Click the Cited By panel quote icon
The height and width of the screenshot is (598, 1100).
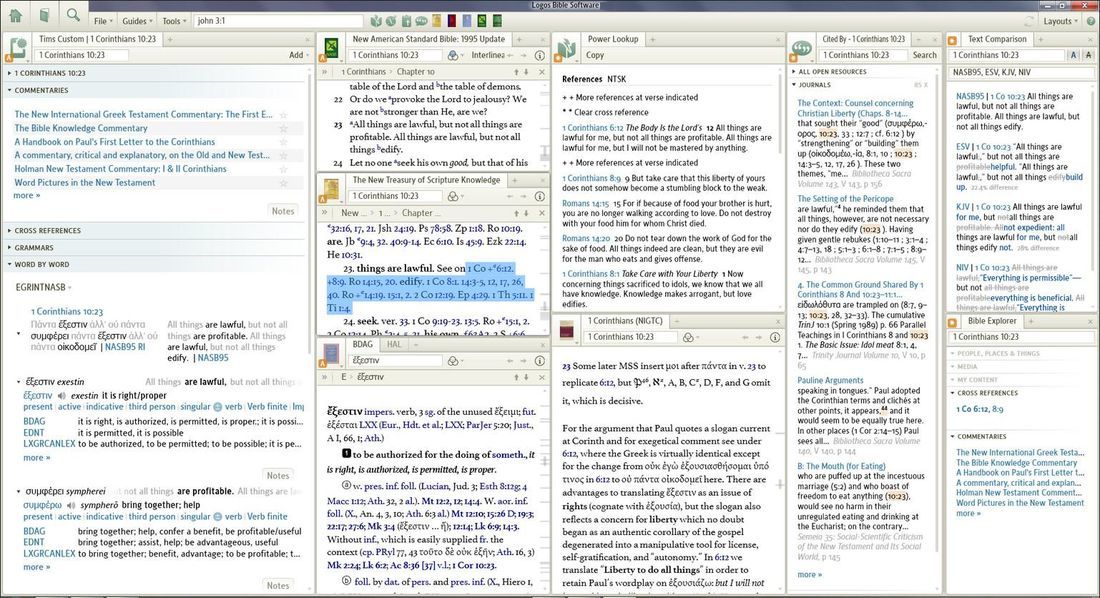(801, 49)
